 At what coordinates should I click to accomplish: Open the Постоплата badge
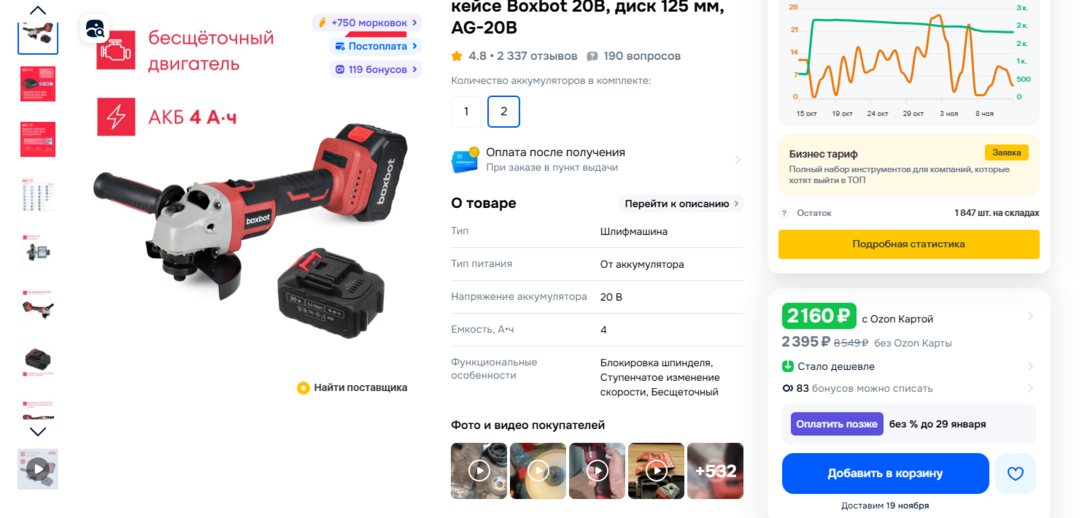pyautogui.click(x=375, y=46)
